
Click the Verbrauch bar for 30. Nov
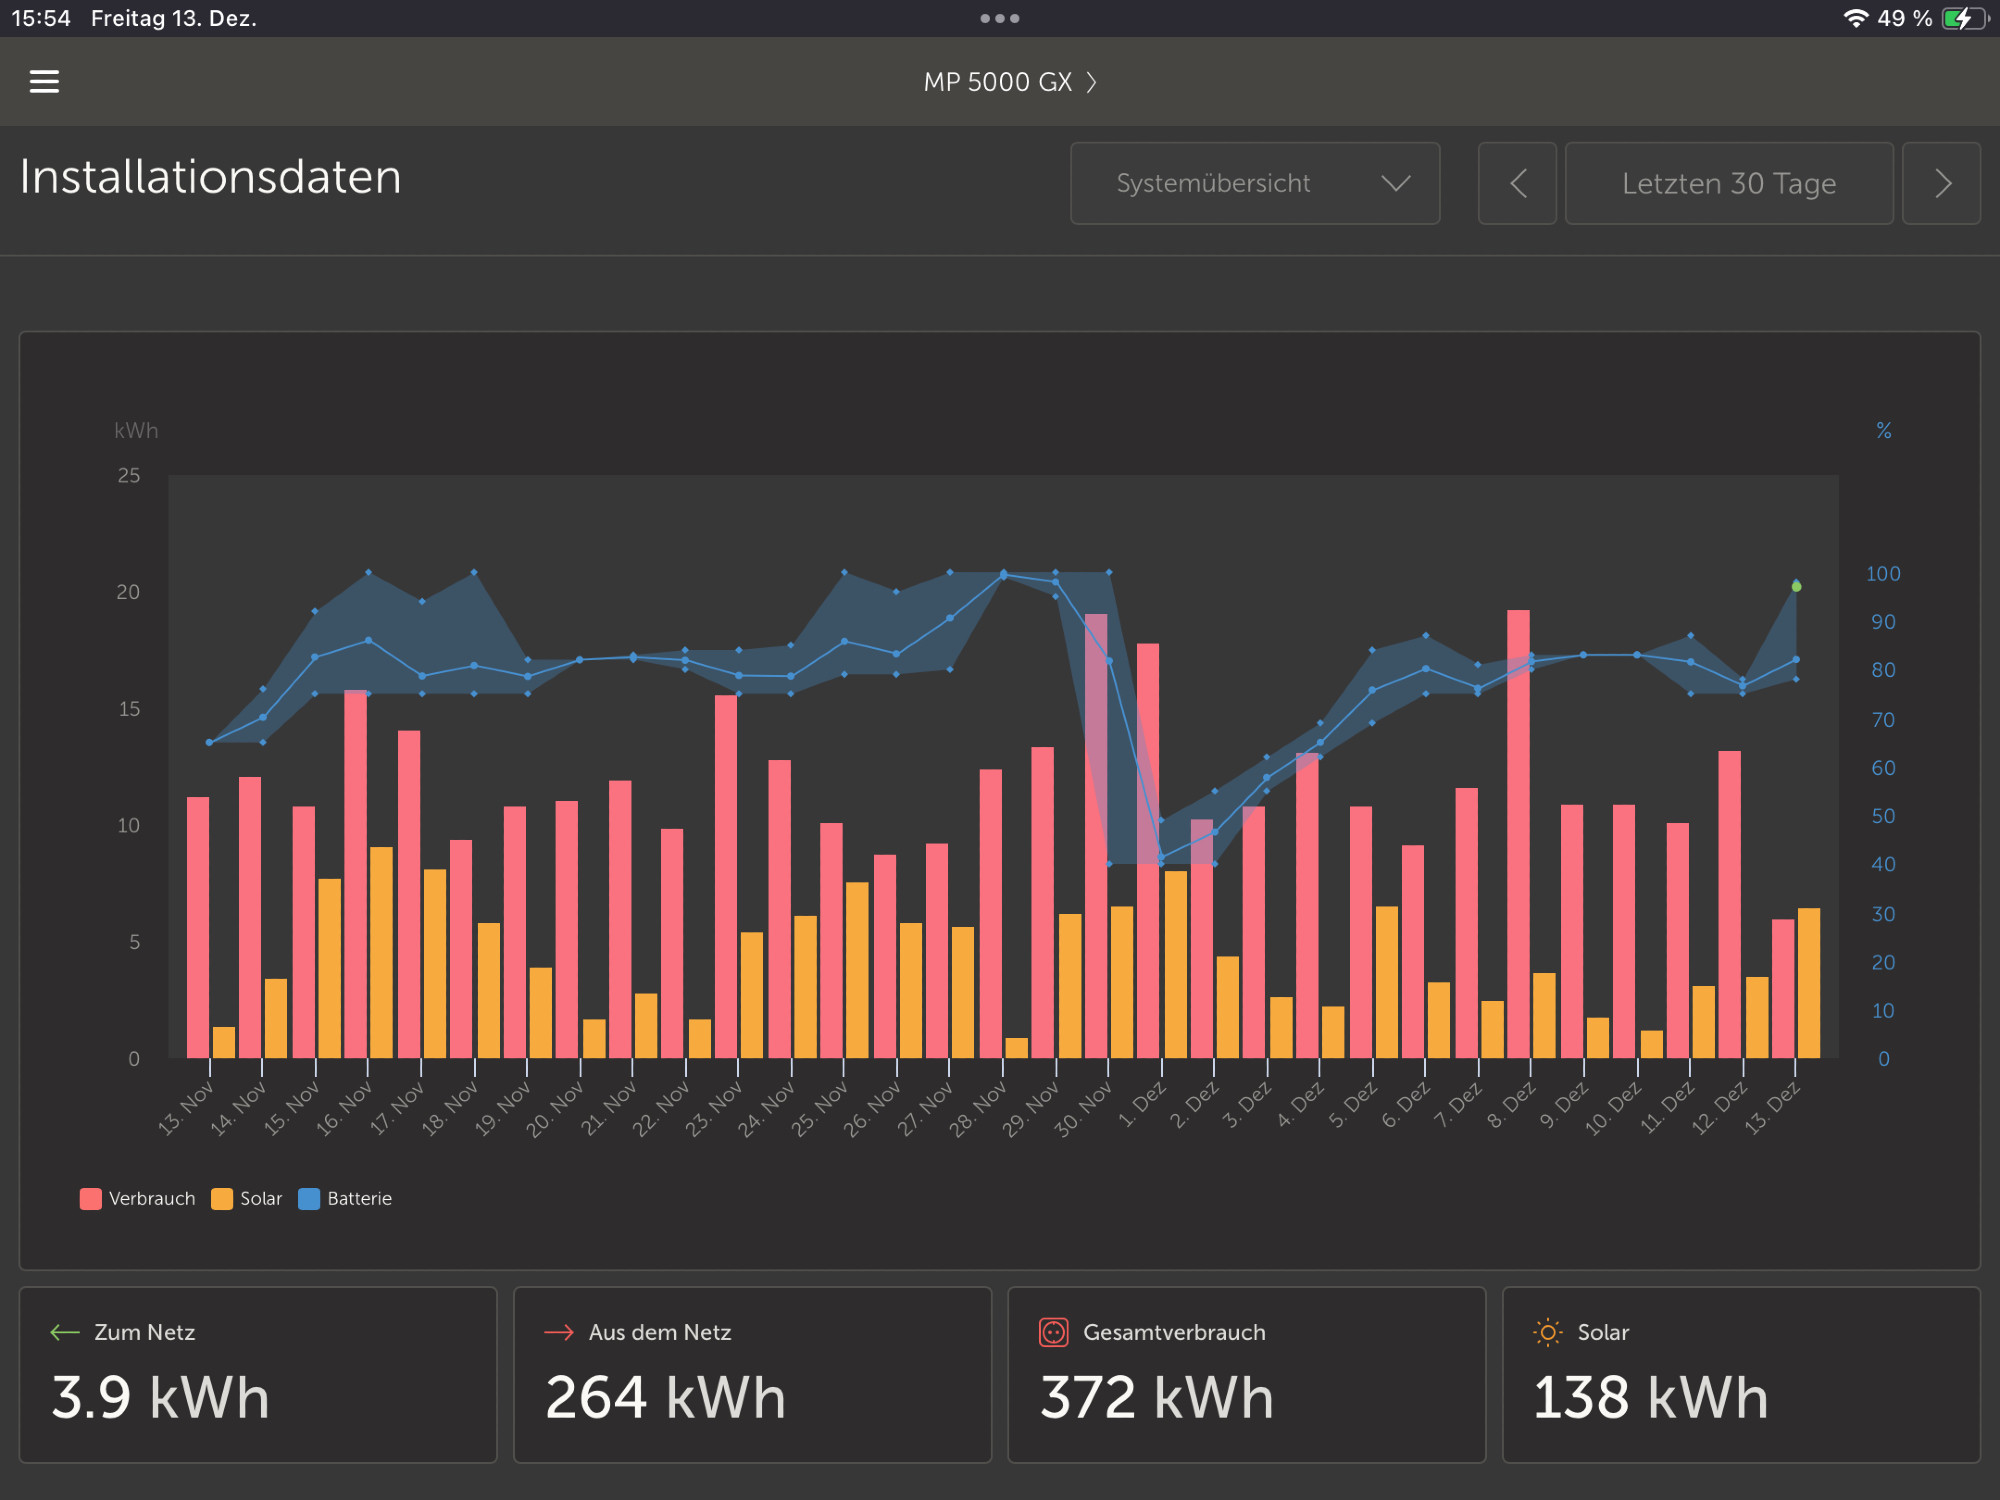click(1096, 835)
